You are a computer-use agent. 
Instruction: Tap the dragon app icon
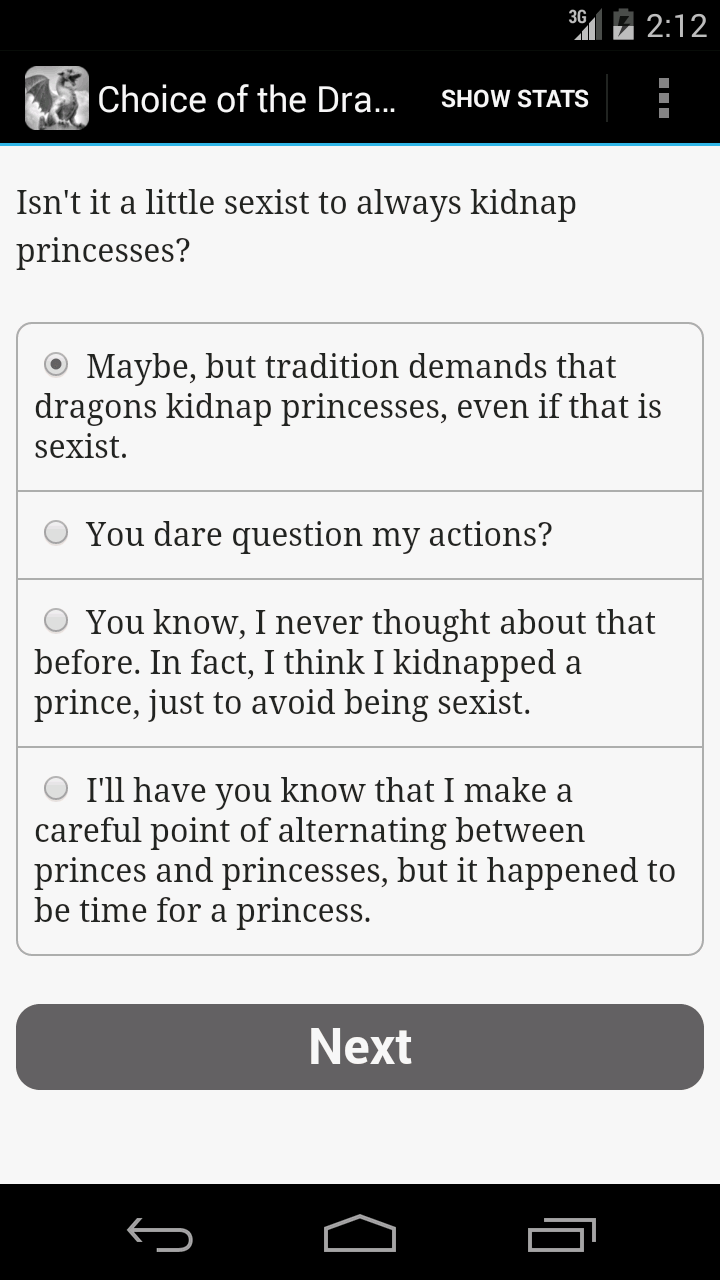(57, 98)
